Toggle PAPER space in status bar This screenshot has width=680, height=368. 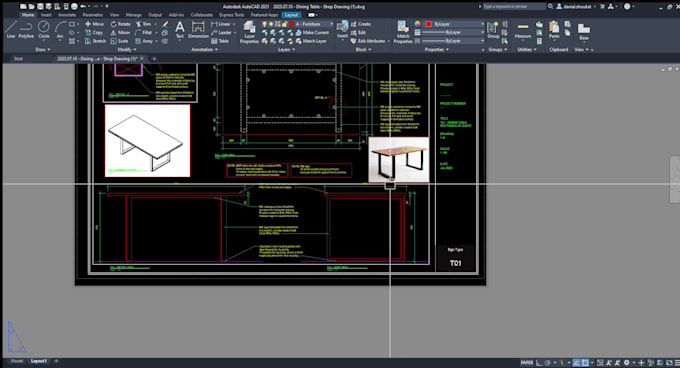click(527, 362)
